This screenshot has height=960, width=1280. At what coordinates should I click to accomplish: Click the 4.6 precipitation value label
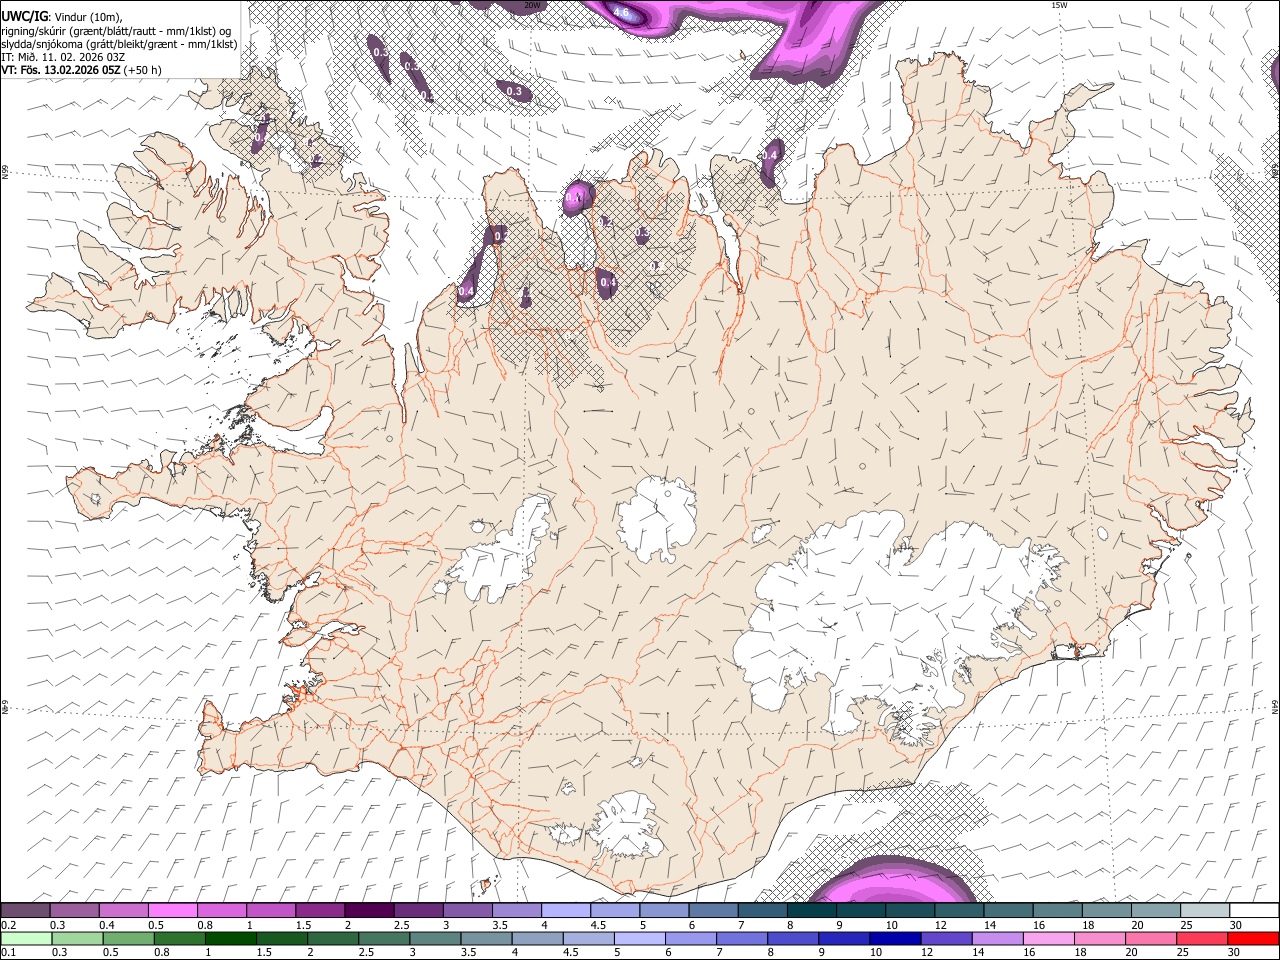pyautogui.click(x=621, y=13)
